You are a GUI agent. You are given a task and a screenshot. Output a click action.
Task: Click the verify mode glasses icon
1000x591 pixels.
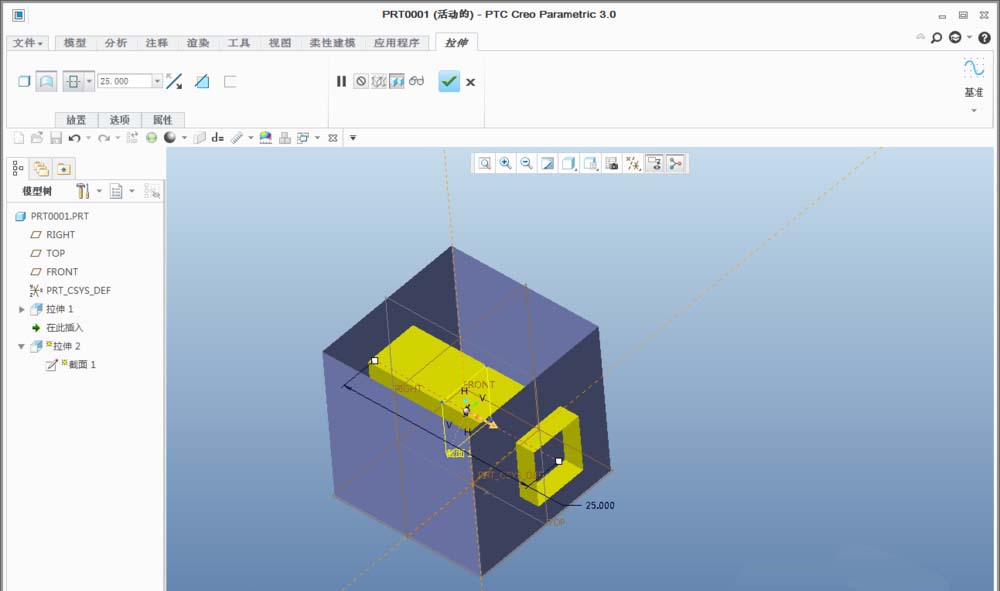tap(416, 81)
